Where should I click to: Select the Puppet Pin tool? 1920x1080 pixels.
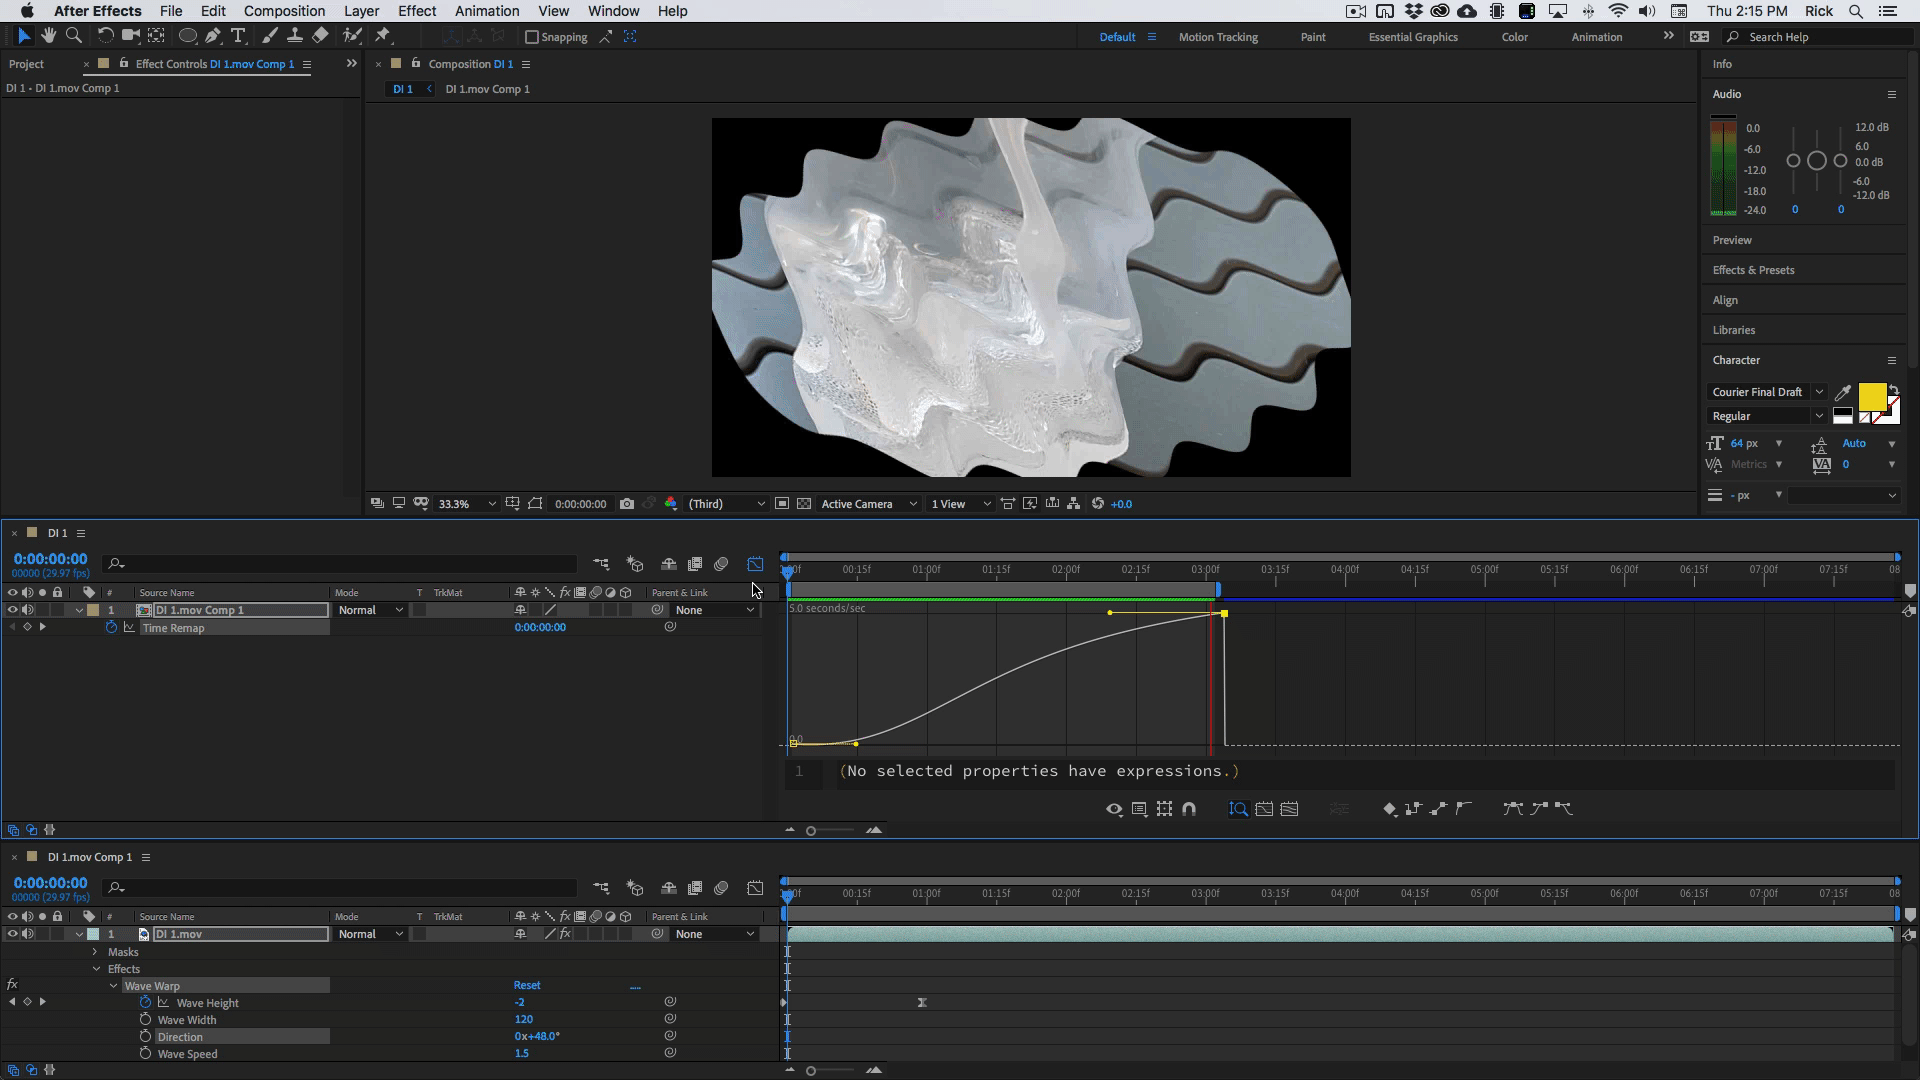(382, 36)
